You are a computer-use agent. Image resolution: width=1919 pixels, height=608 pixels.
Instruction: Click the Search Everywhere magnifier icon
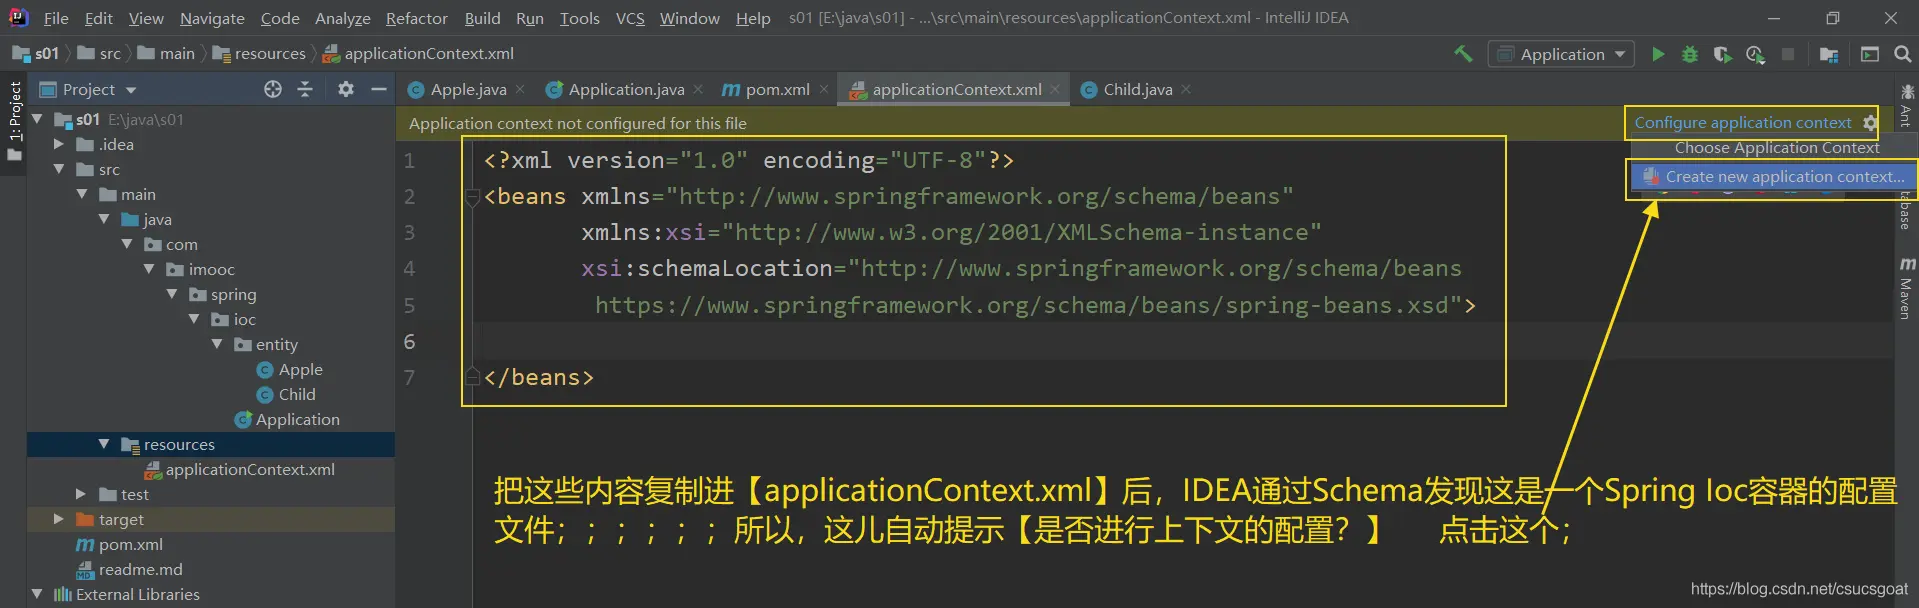1902,54
